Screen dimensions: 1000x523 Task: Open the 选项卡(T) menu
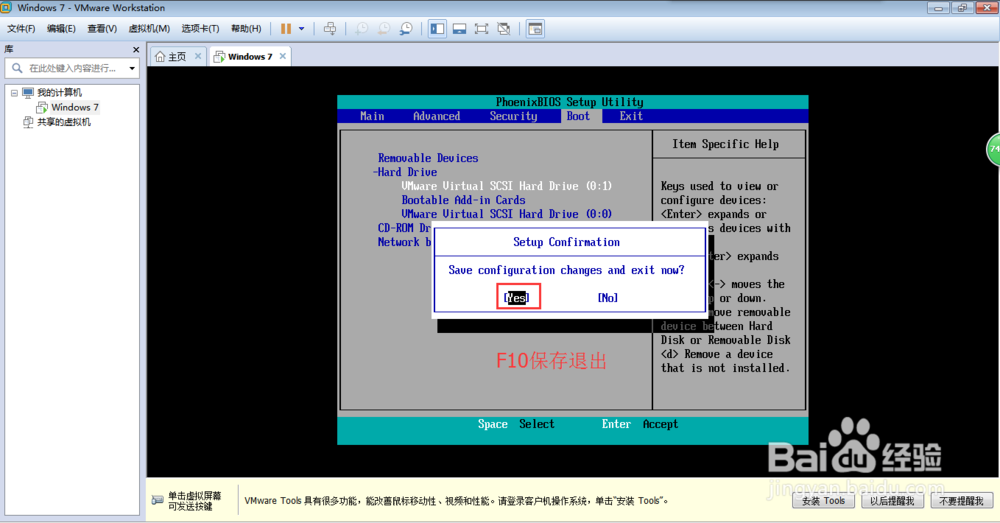coord(200,29)
